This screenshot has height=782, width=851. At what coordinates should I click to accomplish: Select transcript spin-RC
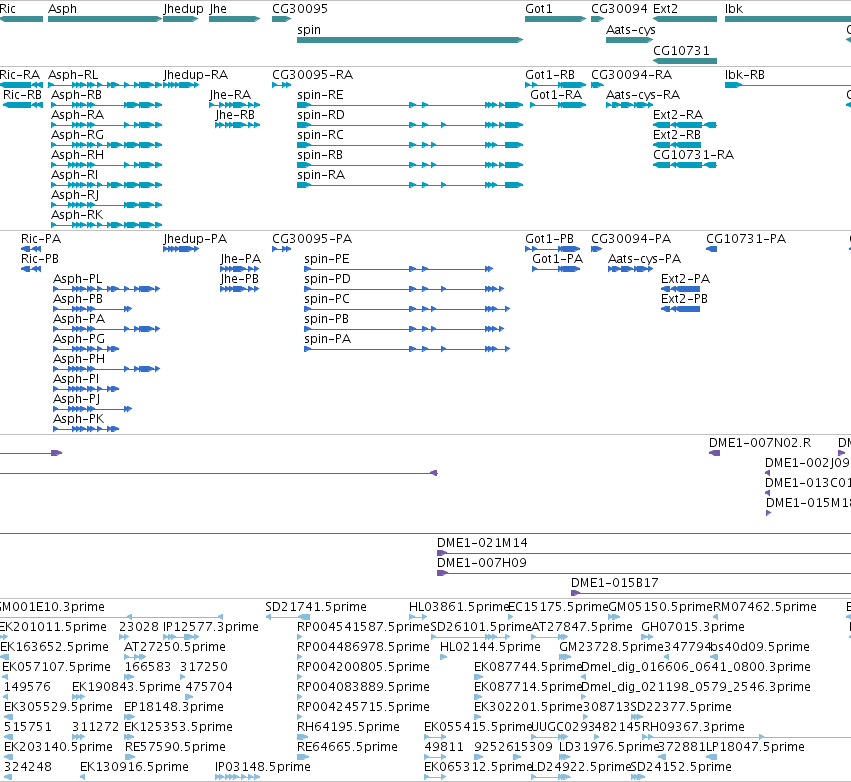410,145
